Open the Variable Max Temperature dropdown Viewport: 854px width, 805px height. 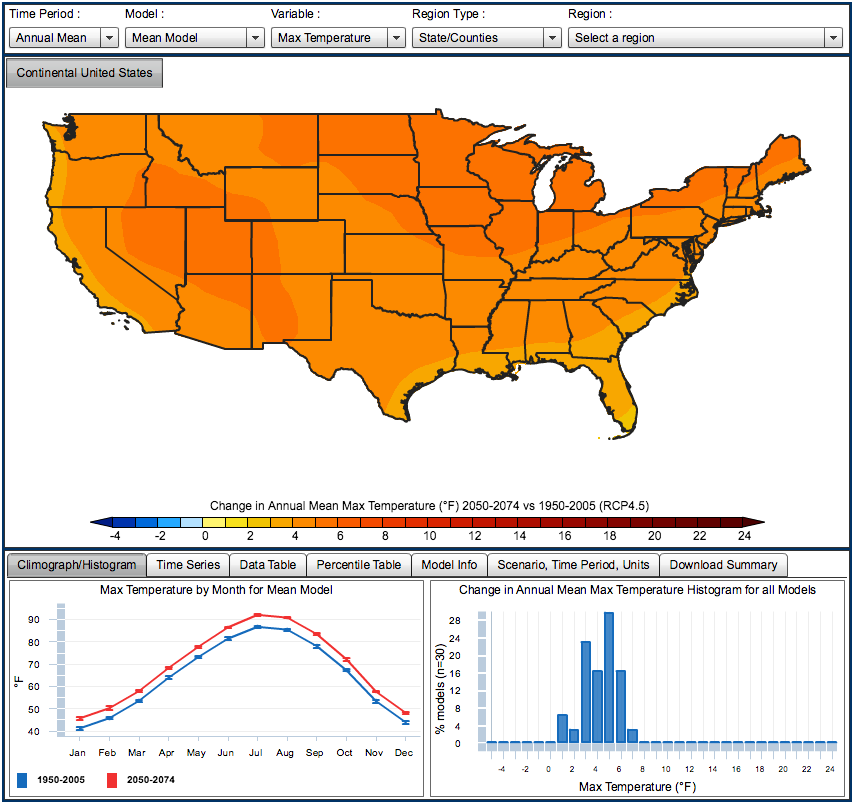[336, 38]
